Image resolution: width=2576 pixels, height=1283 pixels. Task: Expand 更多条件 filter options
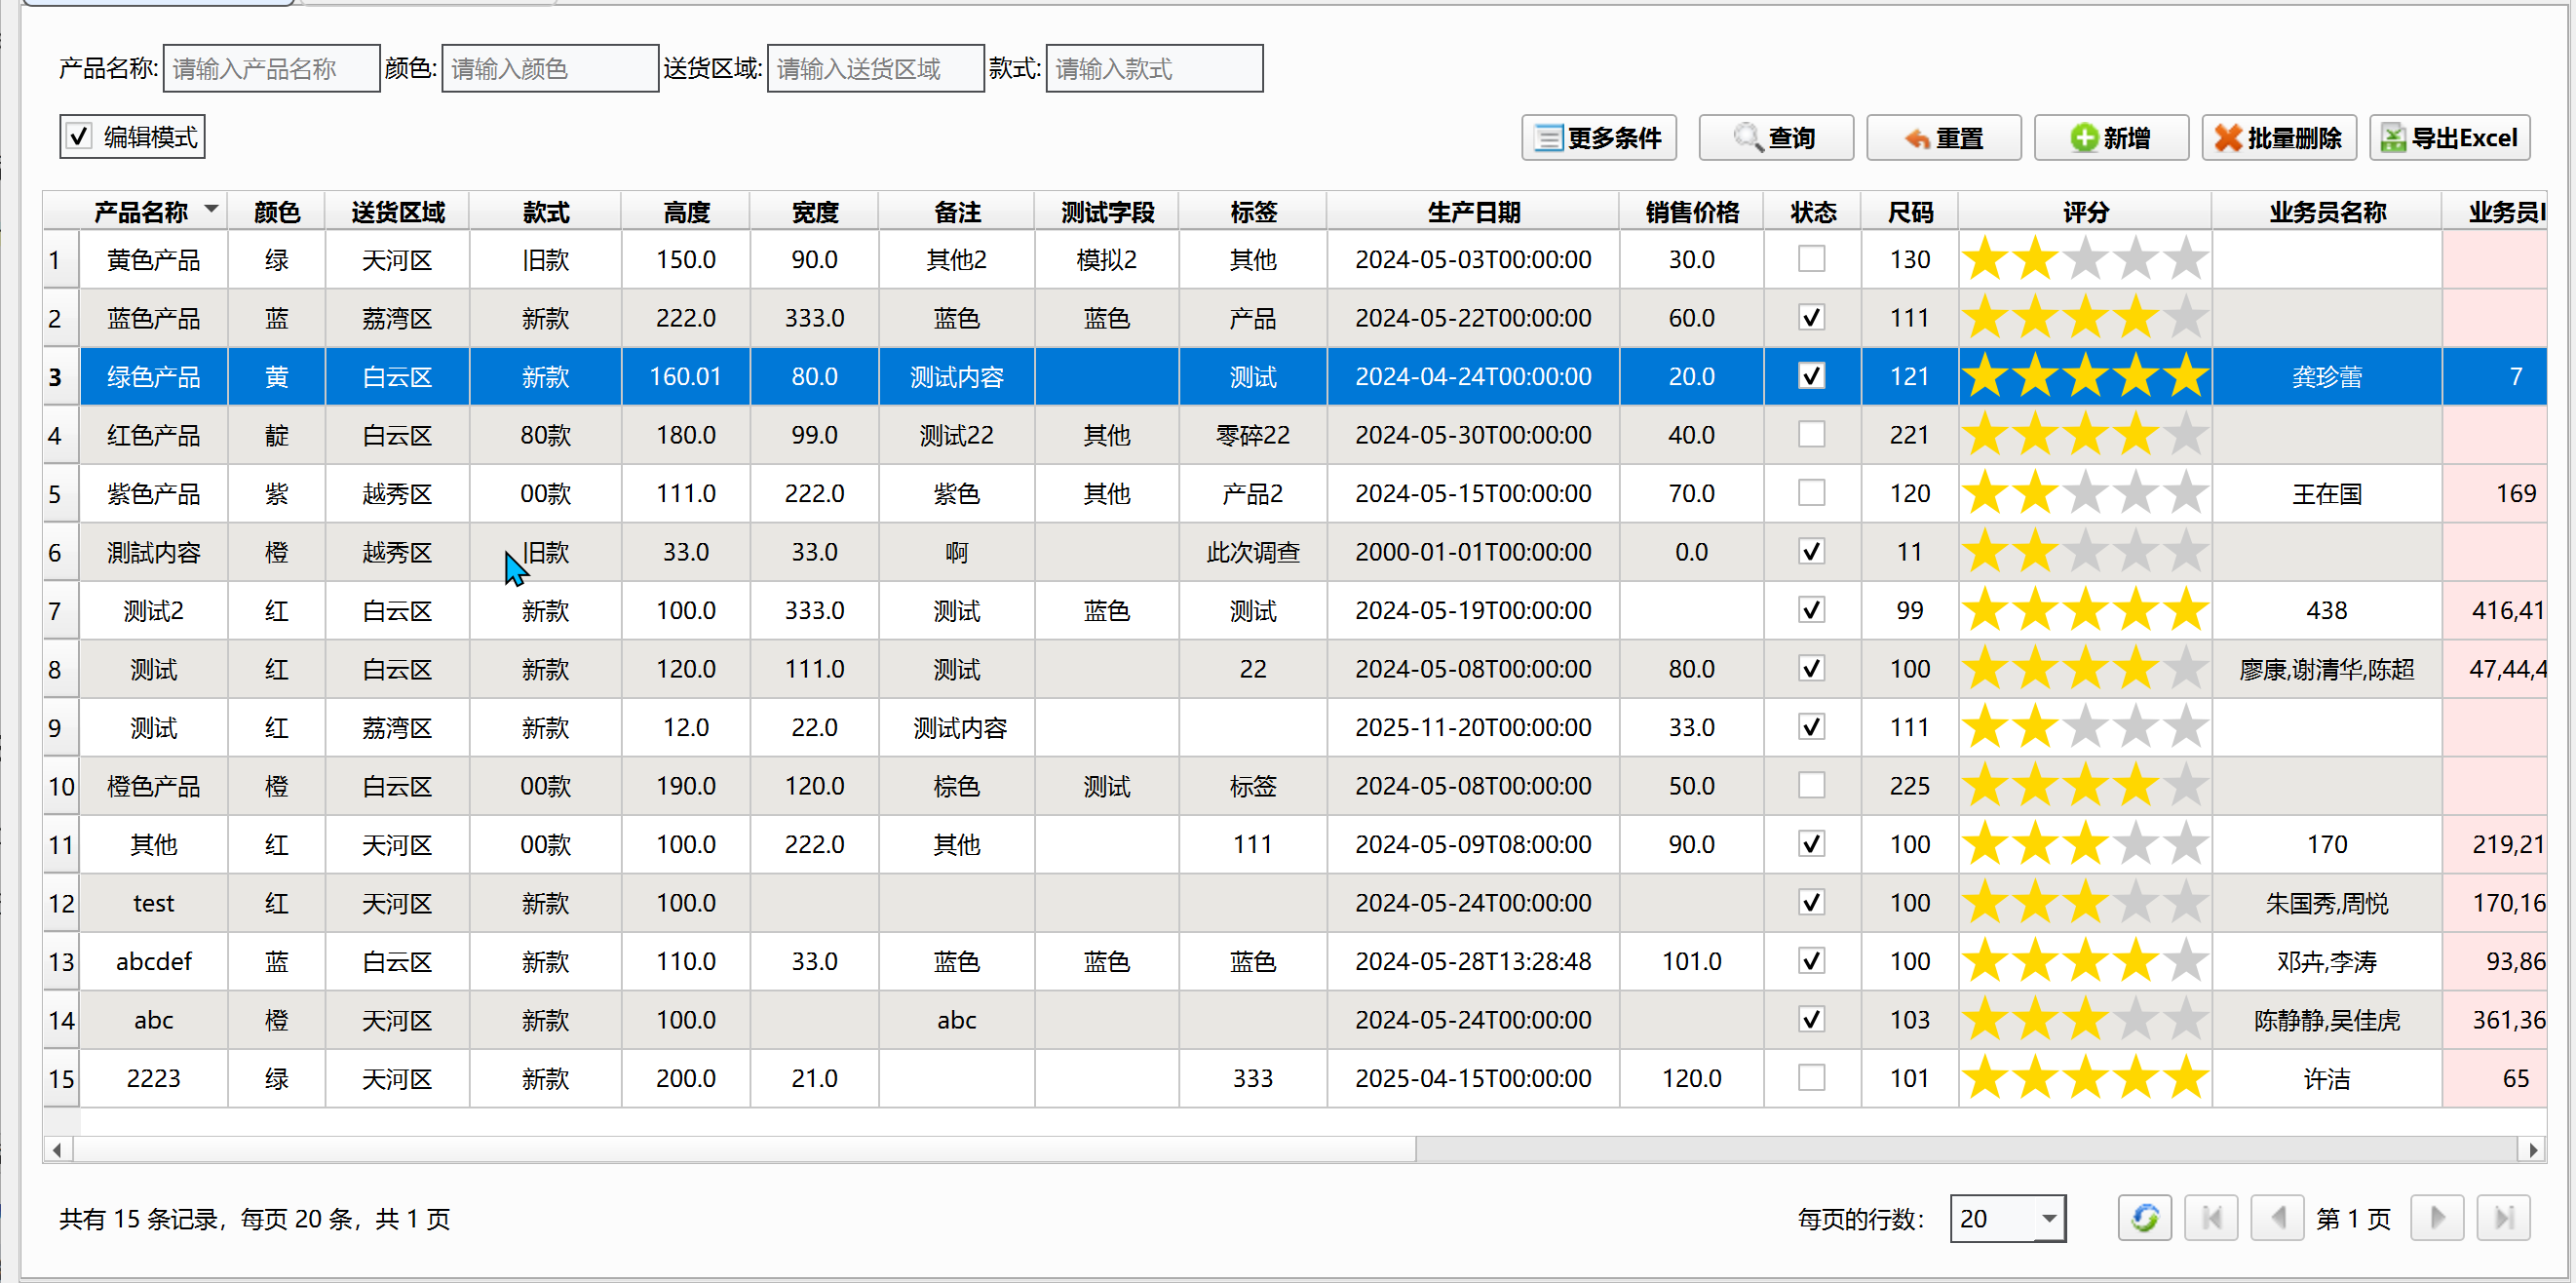click(1598, 138)
